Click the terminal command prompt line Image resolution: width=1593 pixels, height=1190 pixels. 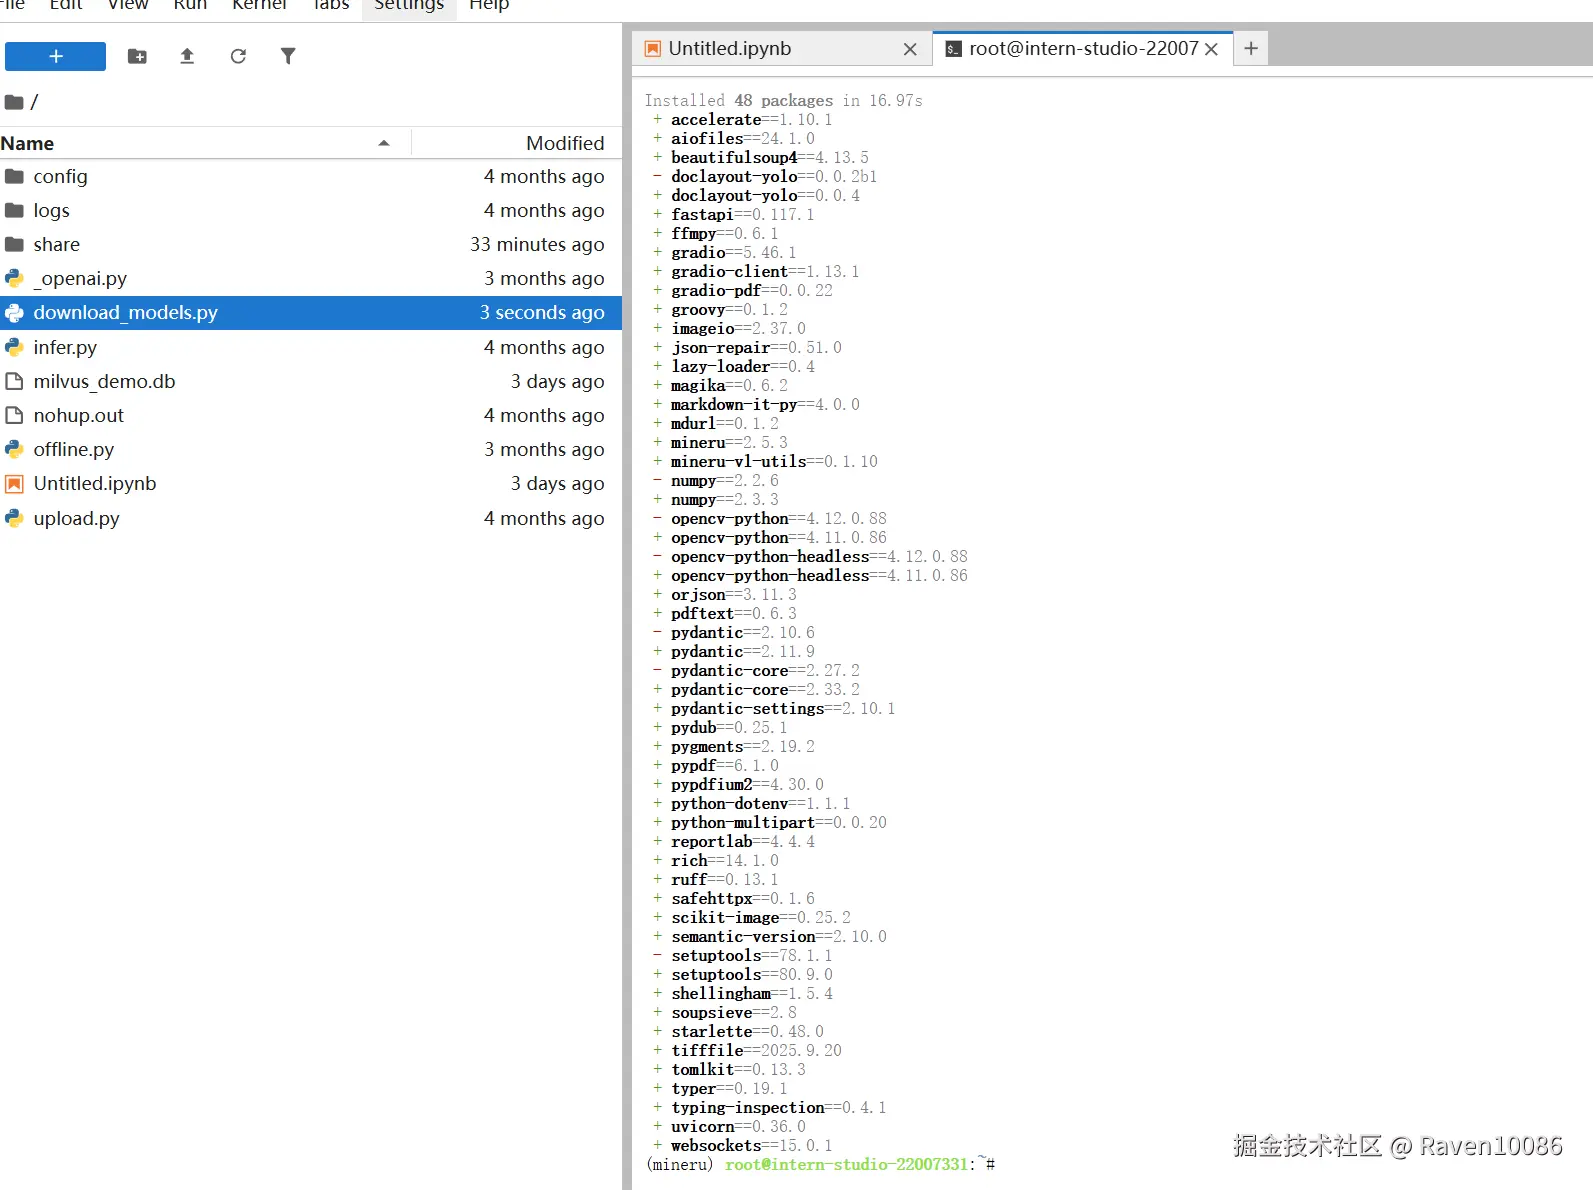pyautogui.click(x=820, y=1165)
